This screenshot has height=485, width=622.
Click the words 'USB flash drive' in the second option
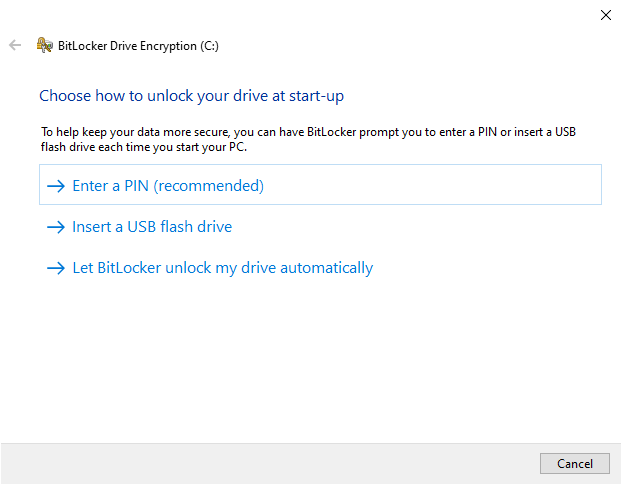point(179,227)
